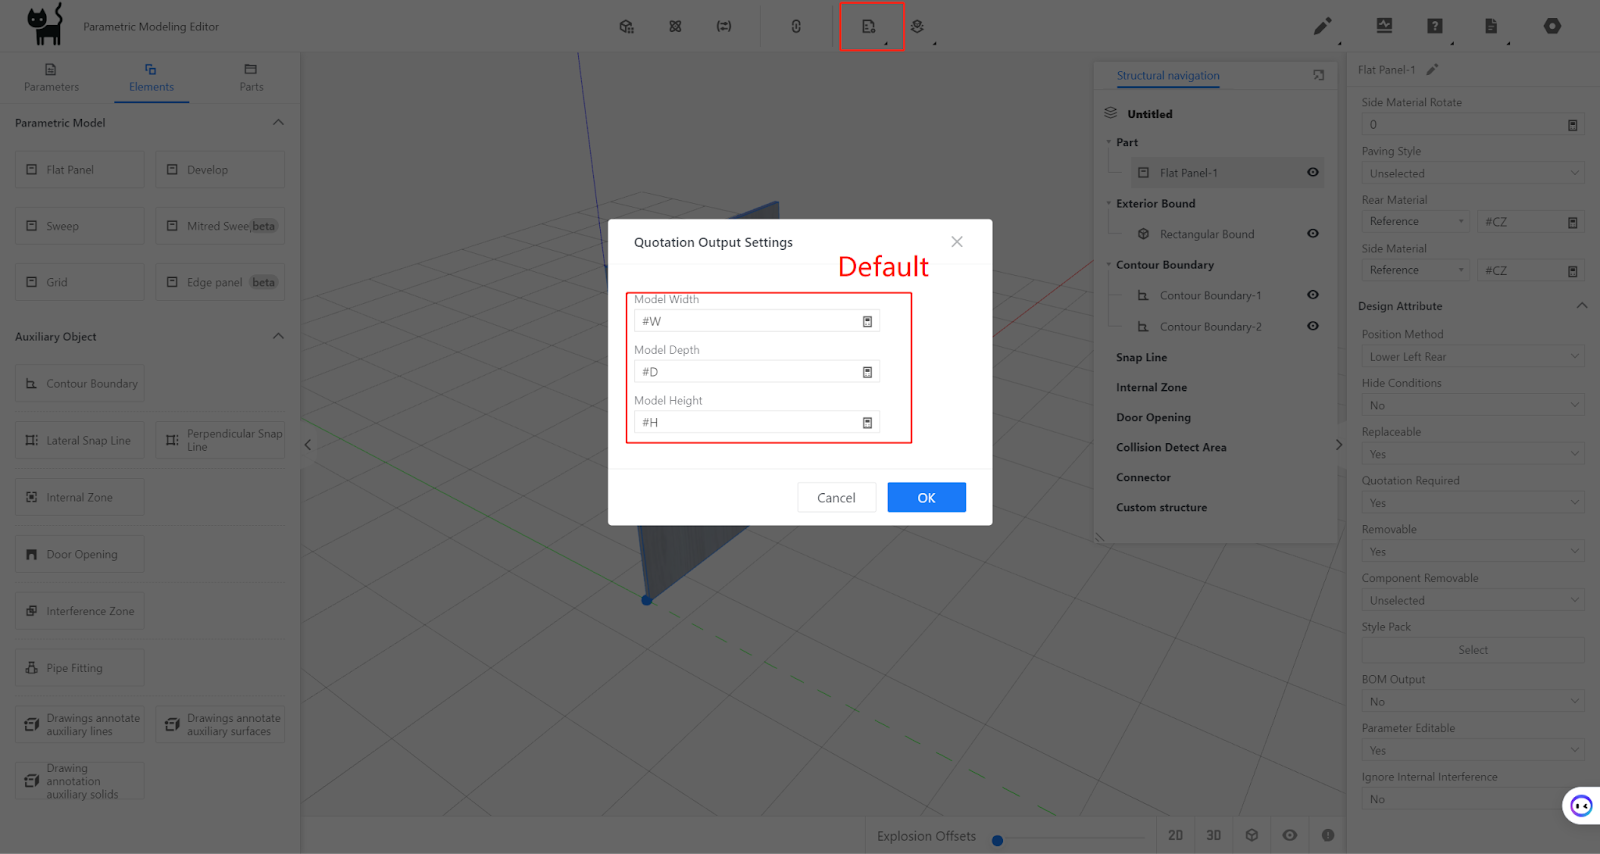Click the quotation output settings toolbar icon
The image size is (1600, 854).
(868, 27)
